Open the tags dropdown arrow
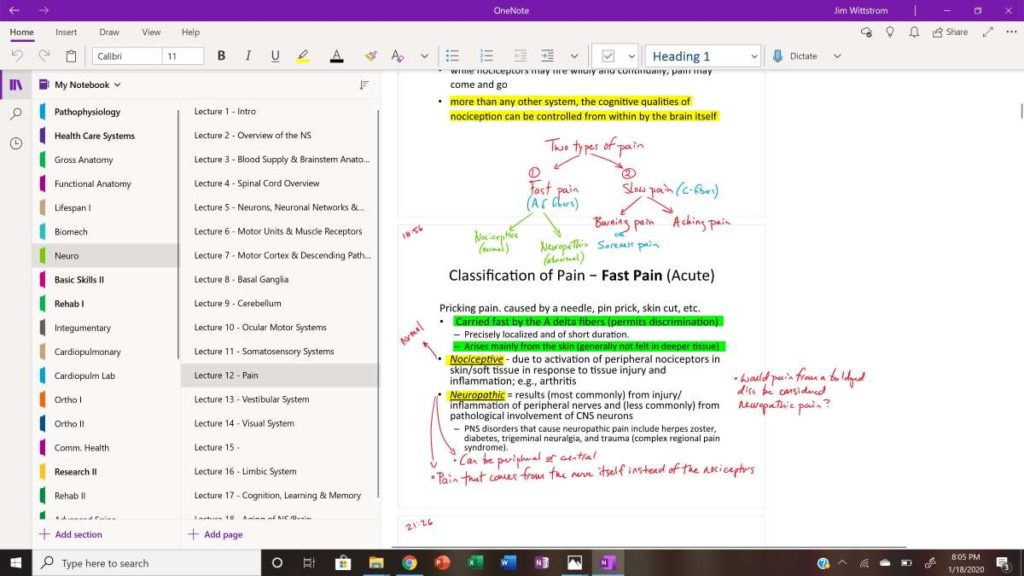This screenshot has width=1024, height=576. [632, 56]
